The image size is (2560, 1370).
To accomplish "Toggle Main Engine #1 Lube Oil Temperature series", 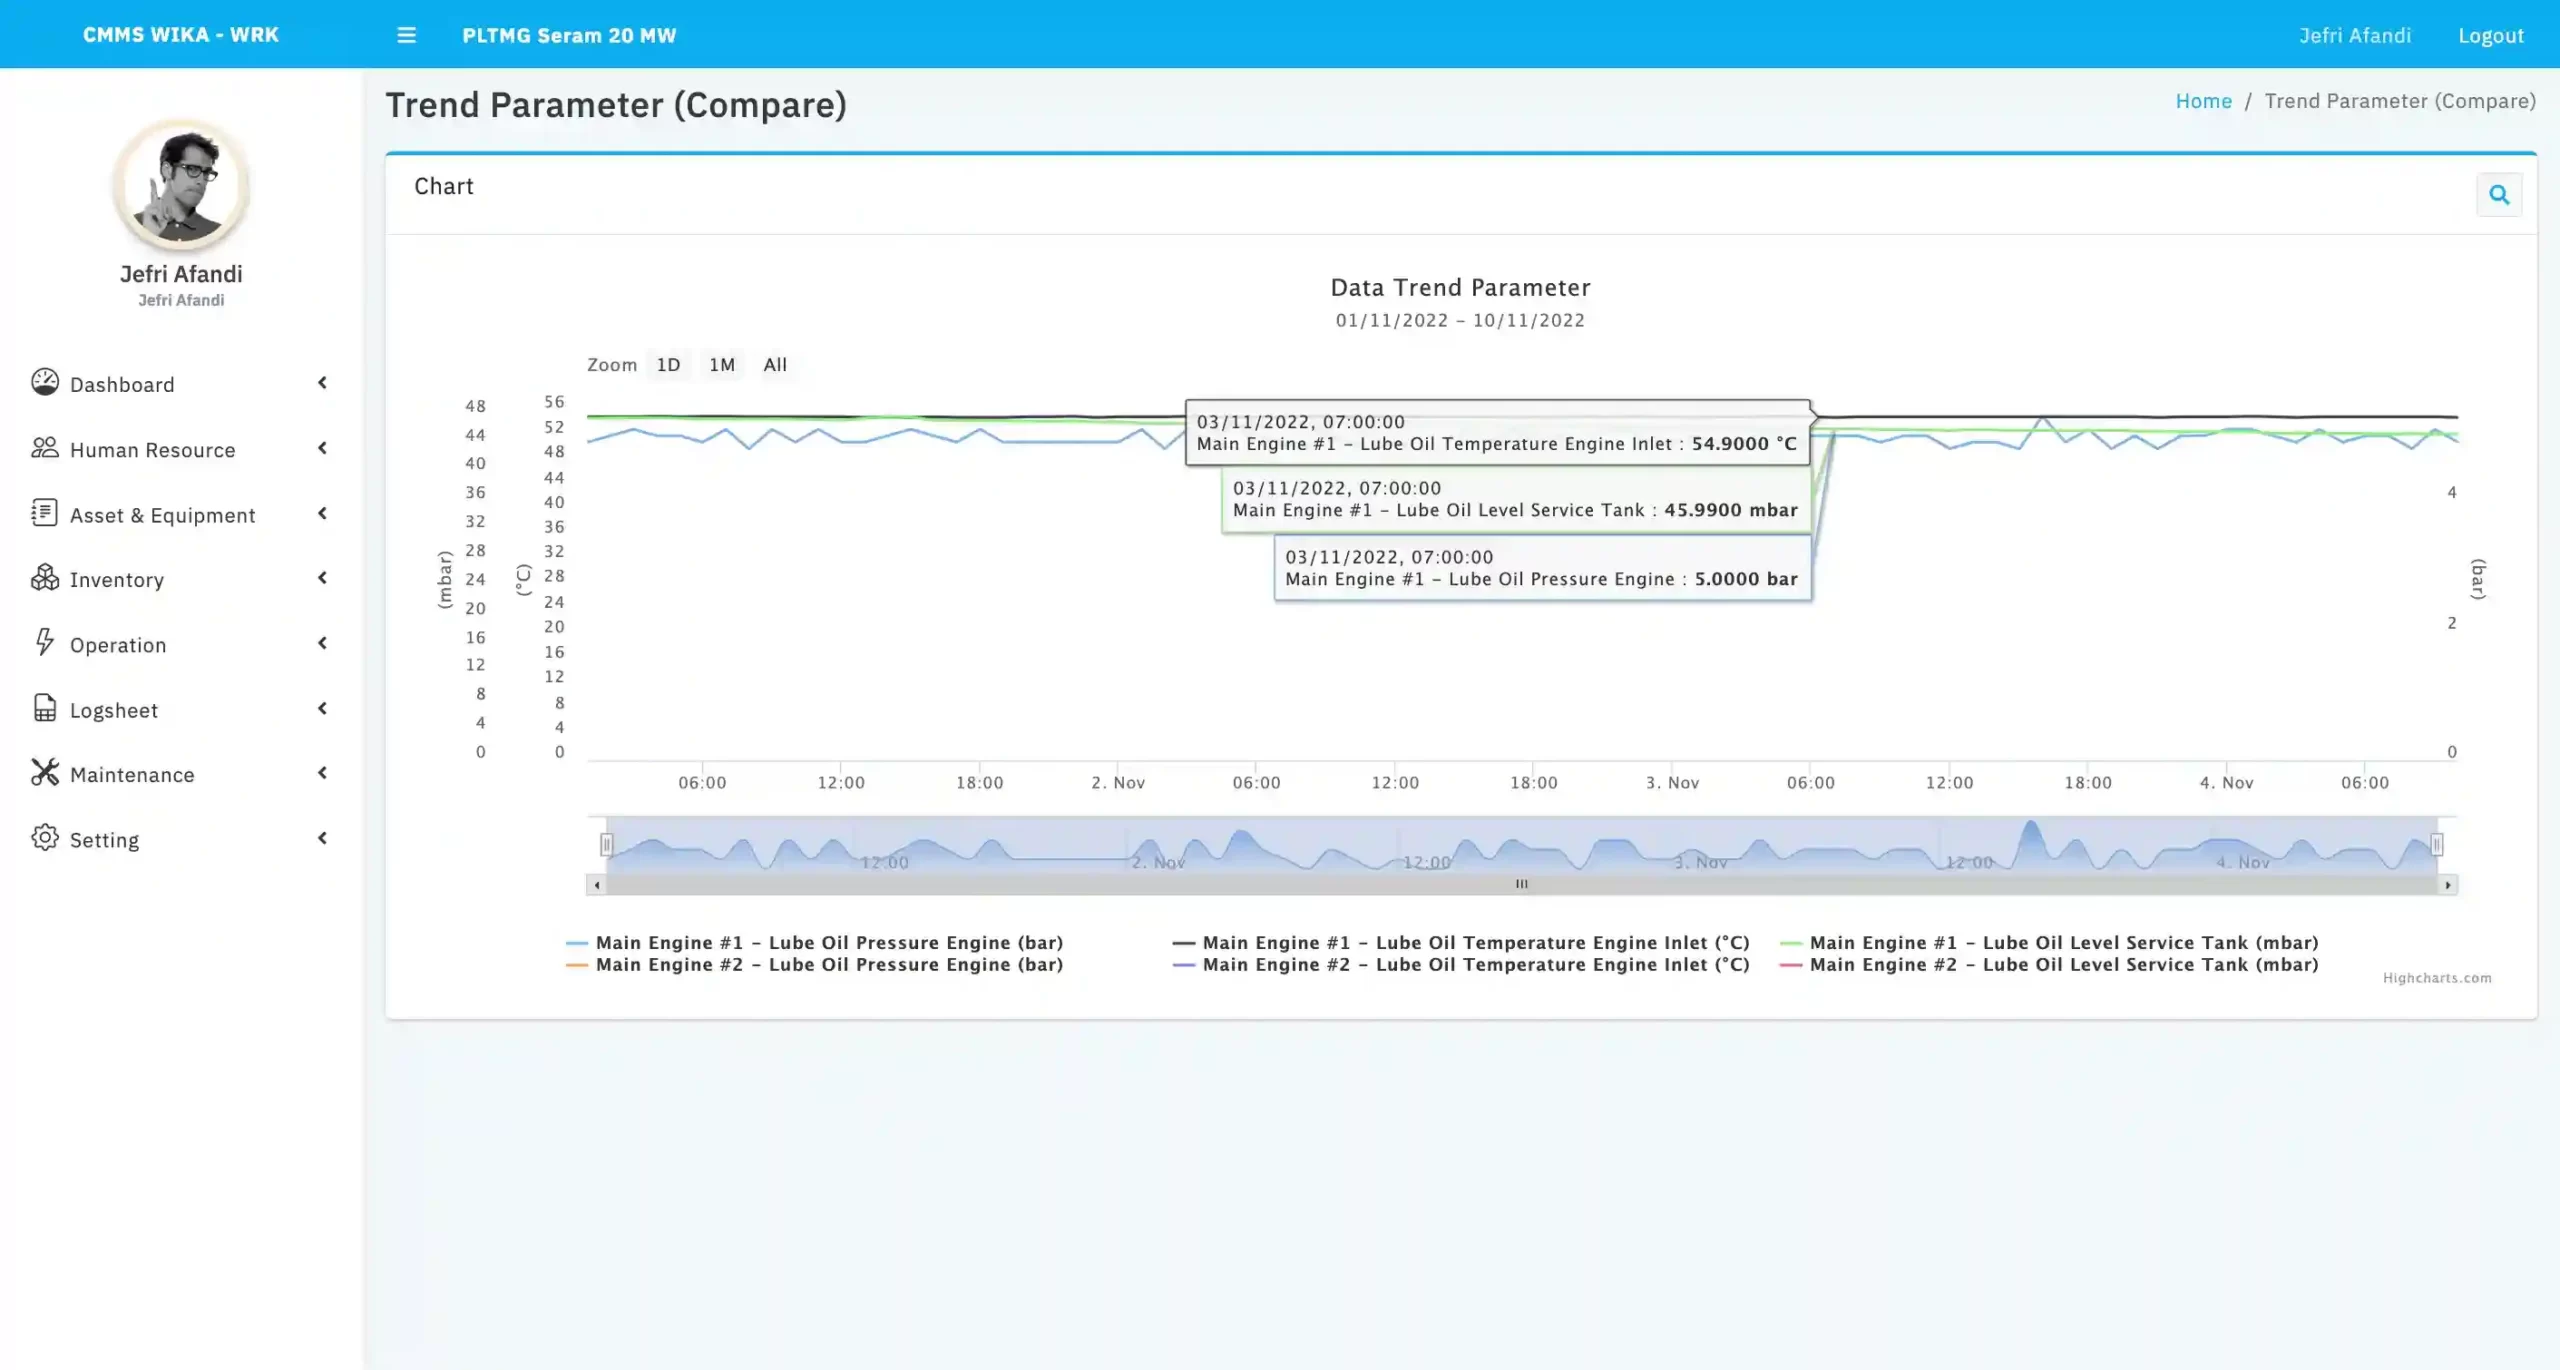I will 1461,943.
